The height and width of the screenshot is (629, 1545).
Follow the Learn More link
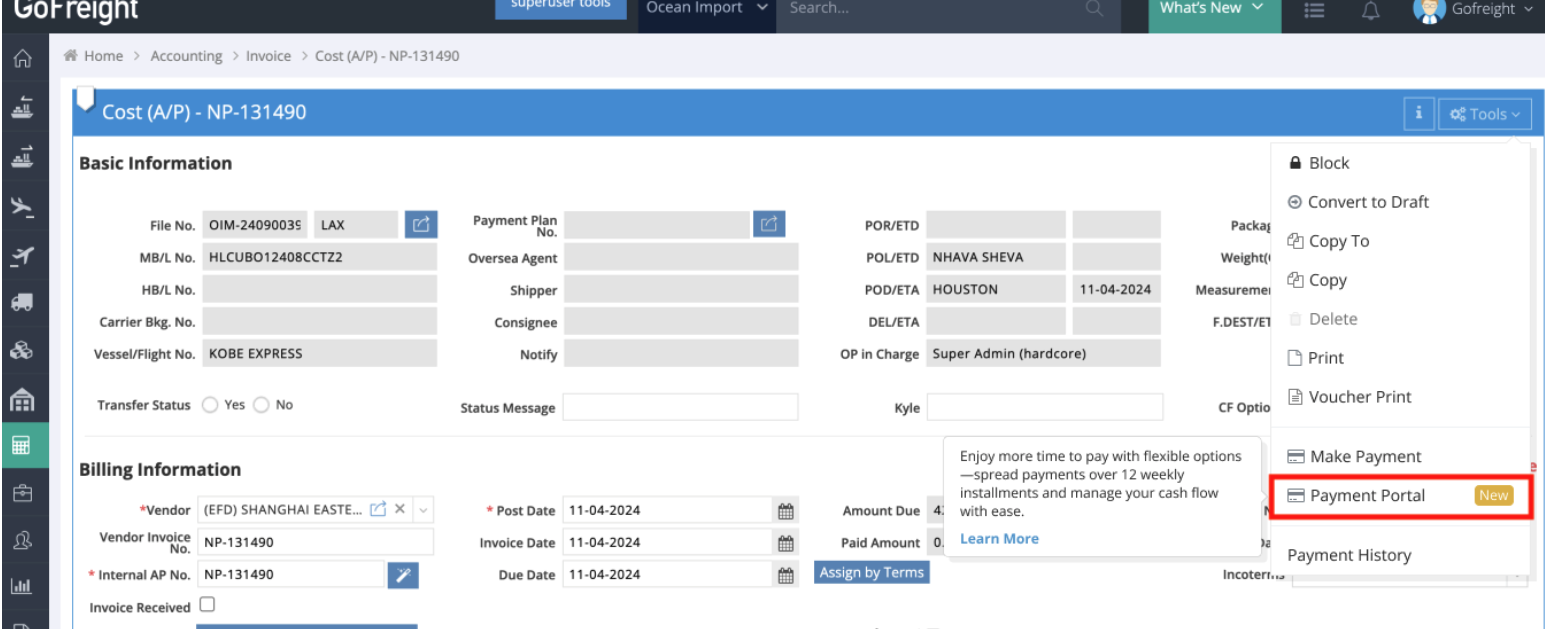point(998,539)
